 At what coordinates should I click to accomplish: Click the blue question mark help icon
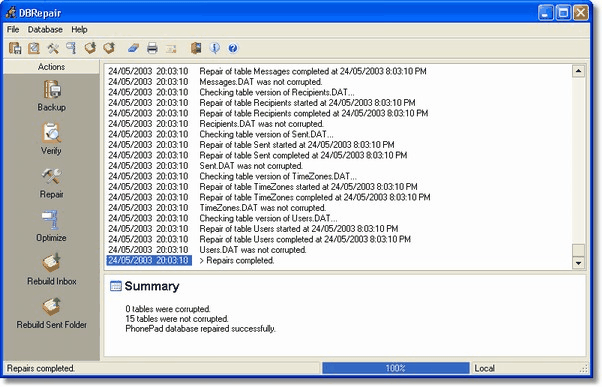(x=233, y=48)
